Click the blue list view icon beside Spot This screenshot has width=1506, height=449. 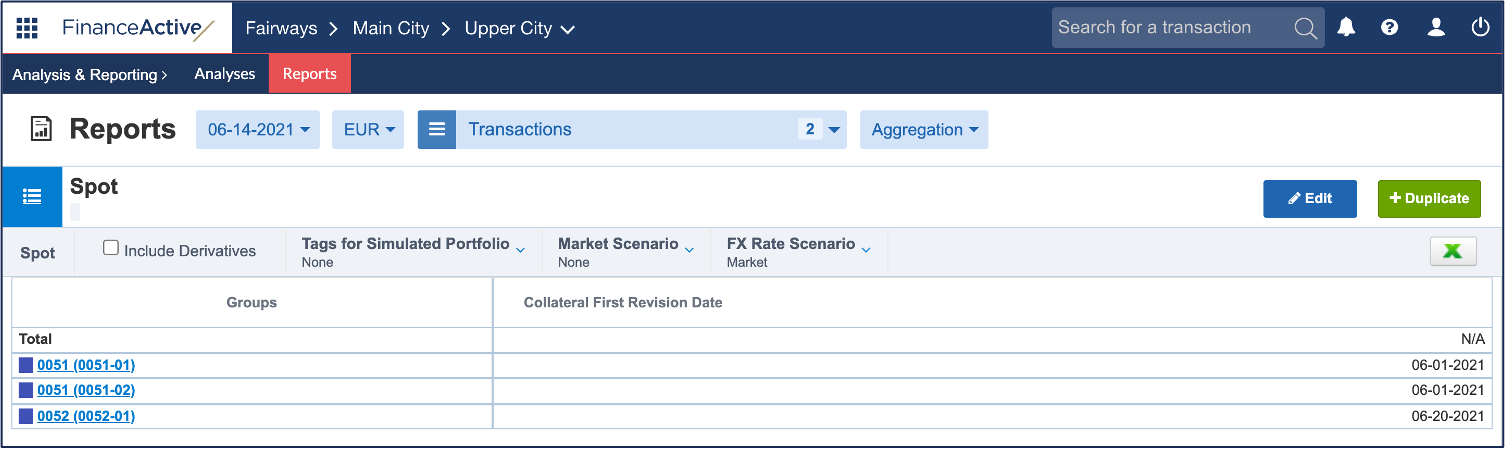(x=31, y=197)
